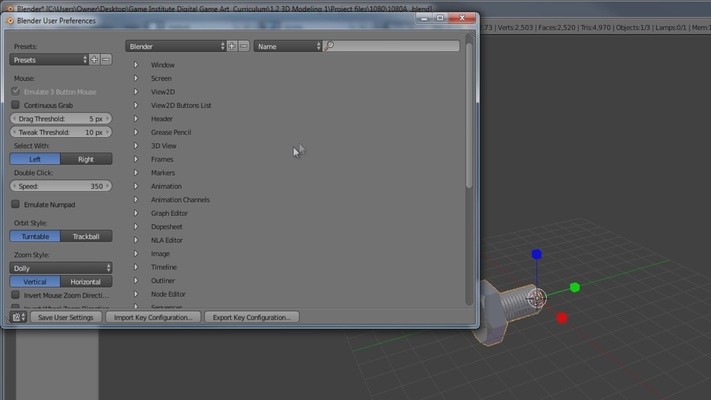Expand the Markers keymap section
711x400 pixels.
click(x=136, y=172)
